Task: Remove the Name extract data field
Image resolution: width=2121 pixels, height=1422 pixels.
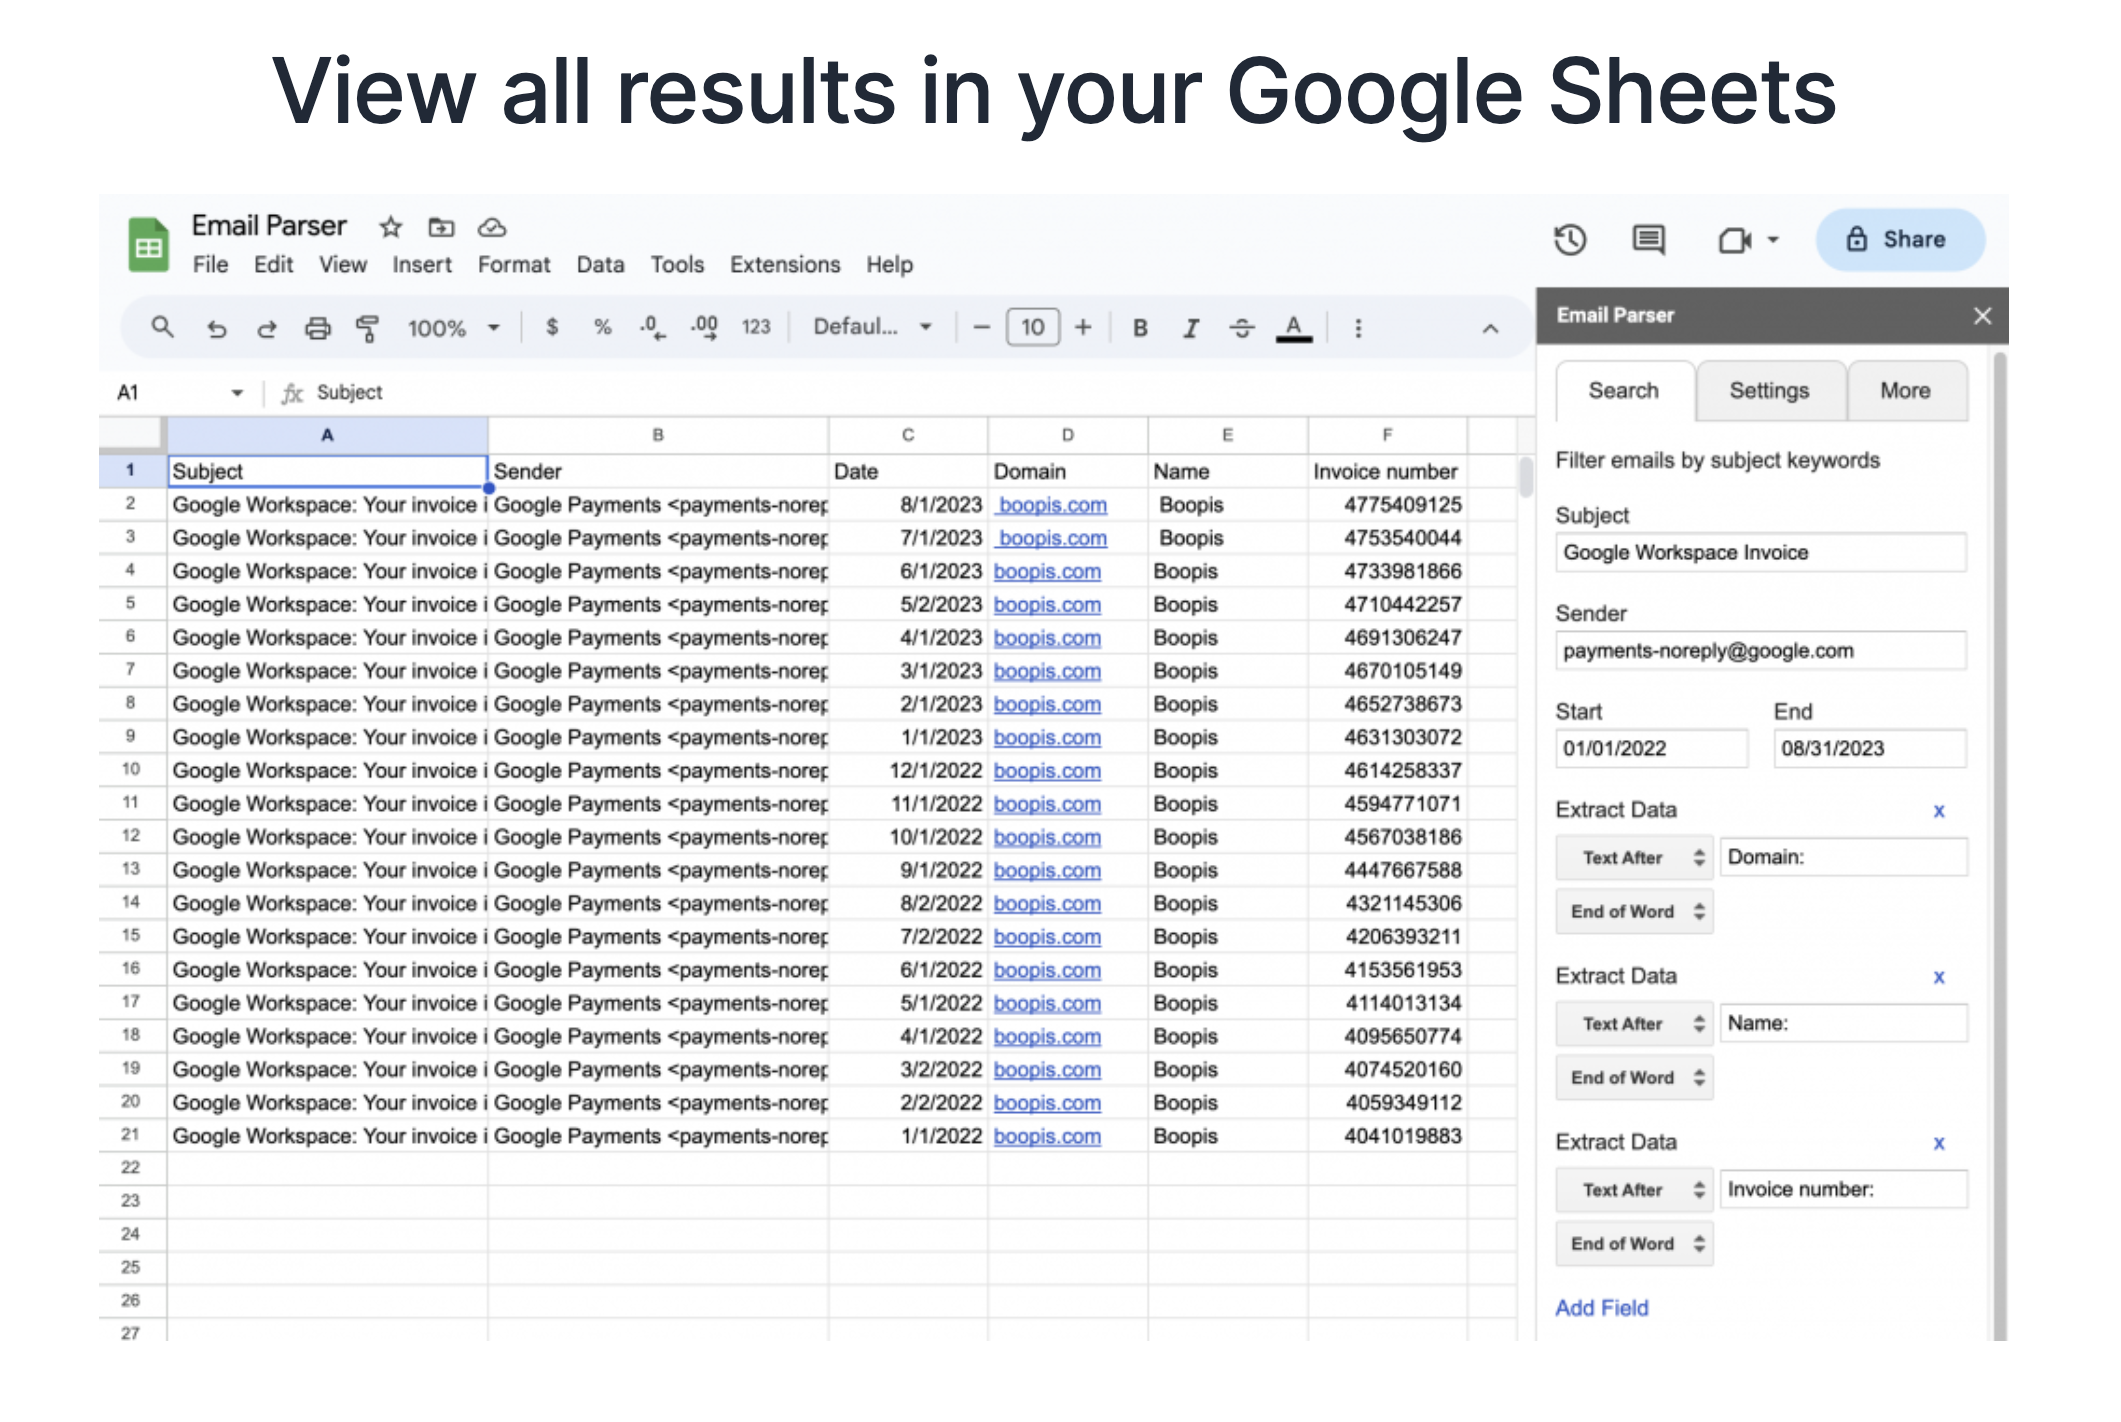Action: point(1939,977)
